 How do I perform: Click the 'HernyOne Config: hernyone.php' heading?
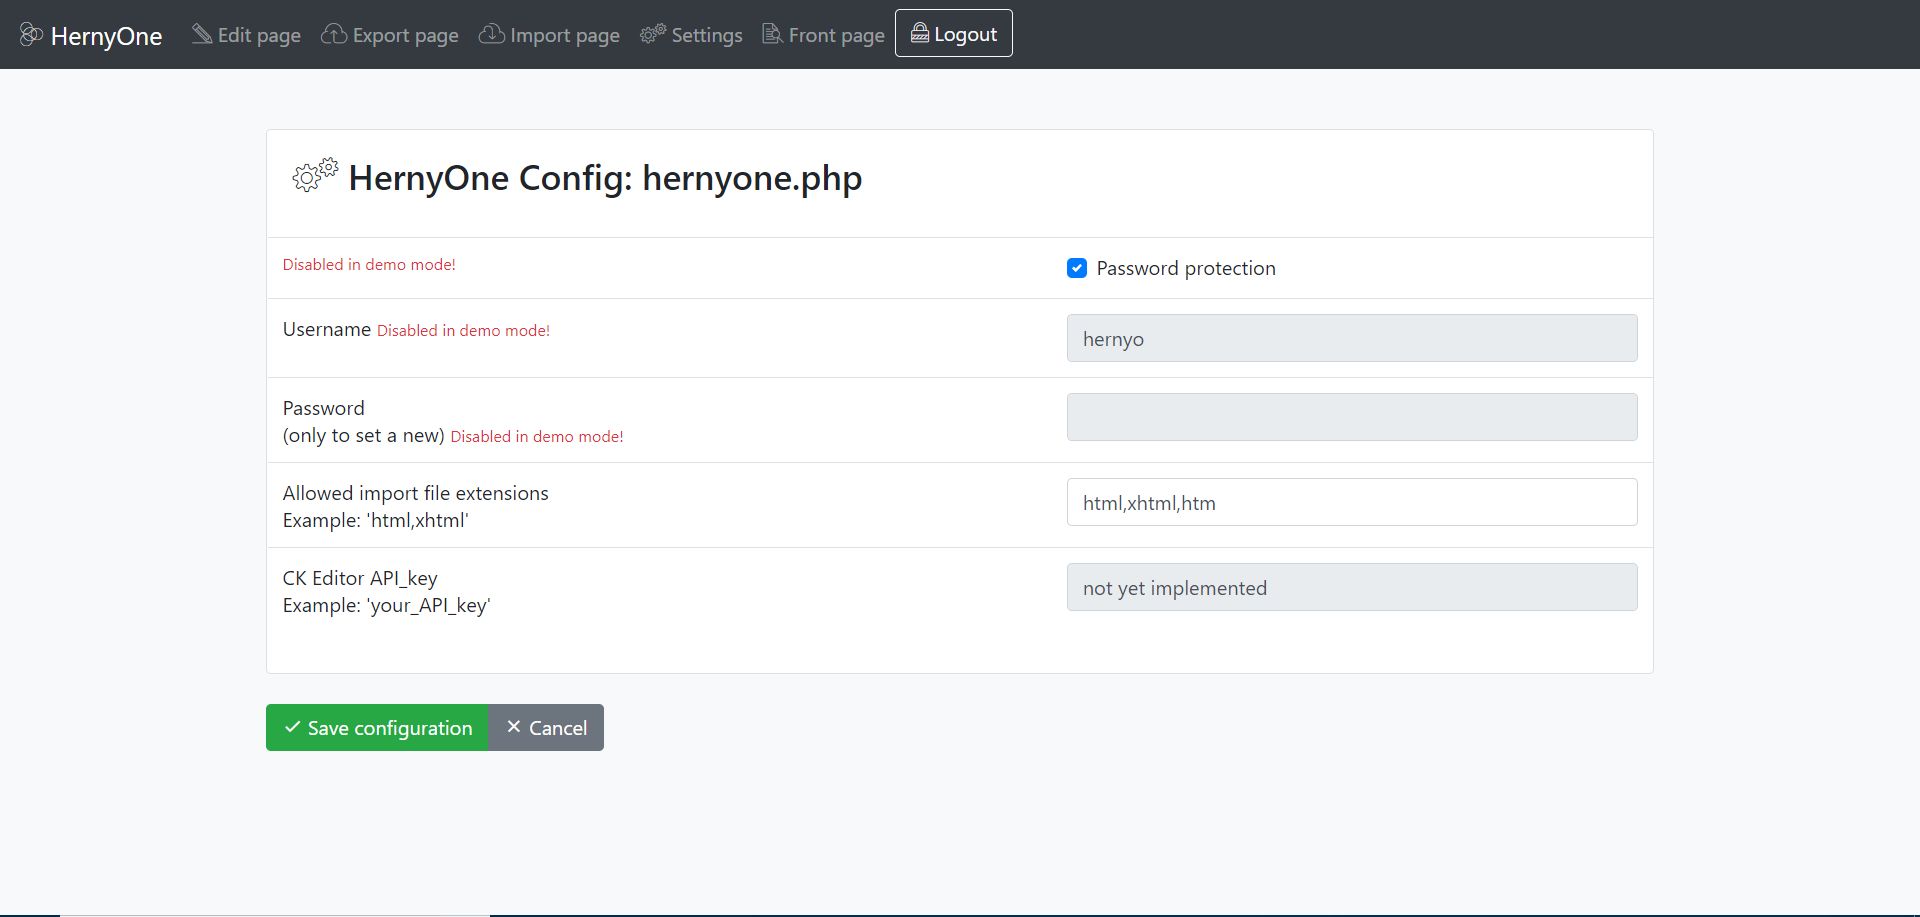[x=605, y=178]
